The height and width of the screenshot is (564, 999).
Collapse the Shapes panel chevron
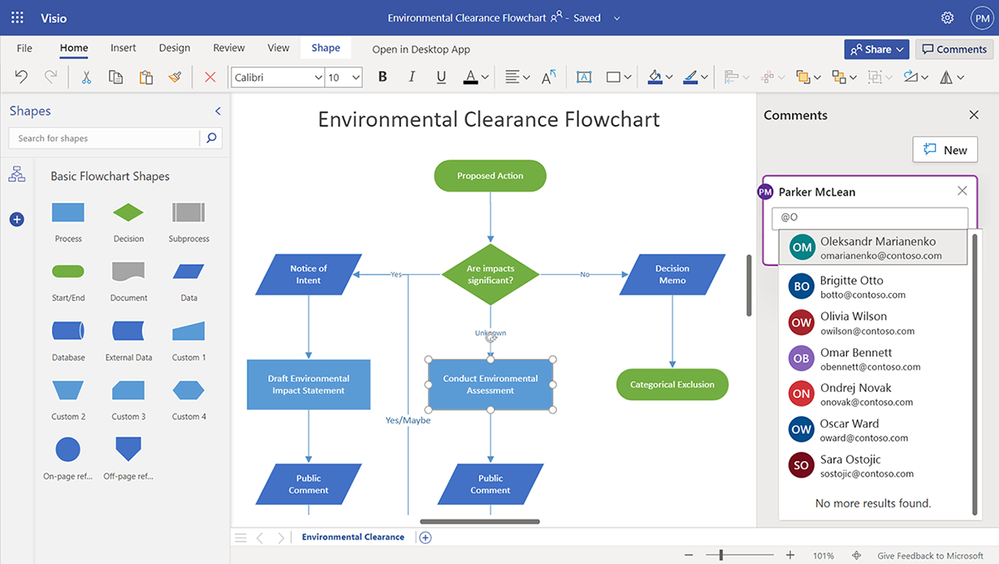point(218,111)
